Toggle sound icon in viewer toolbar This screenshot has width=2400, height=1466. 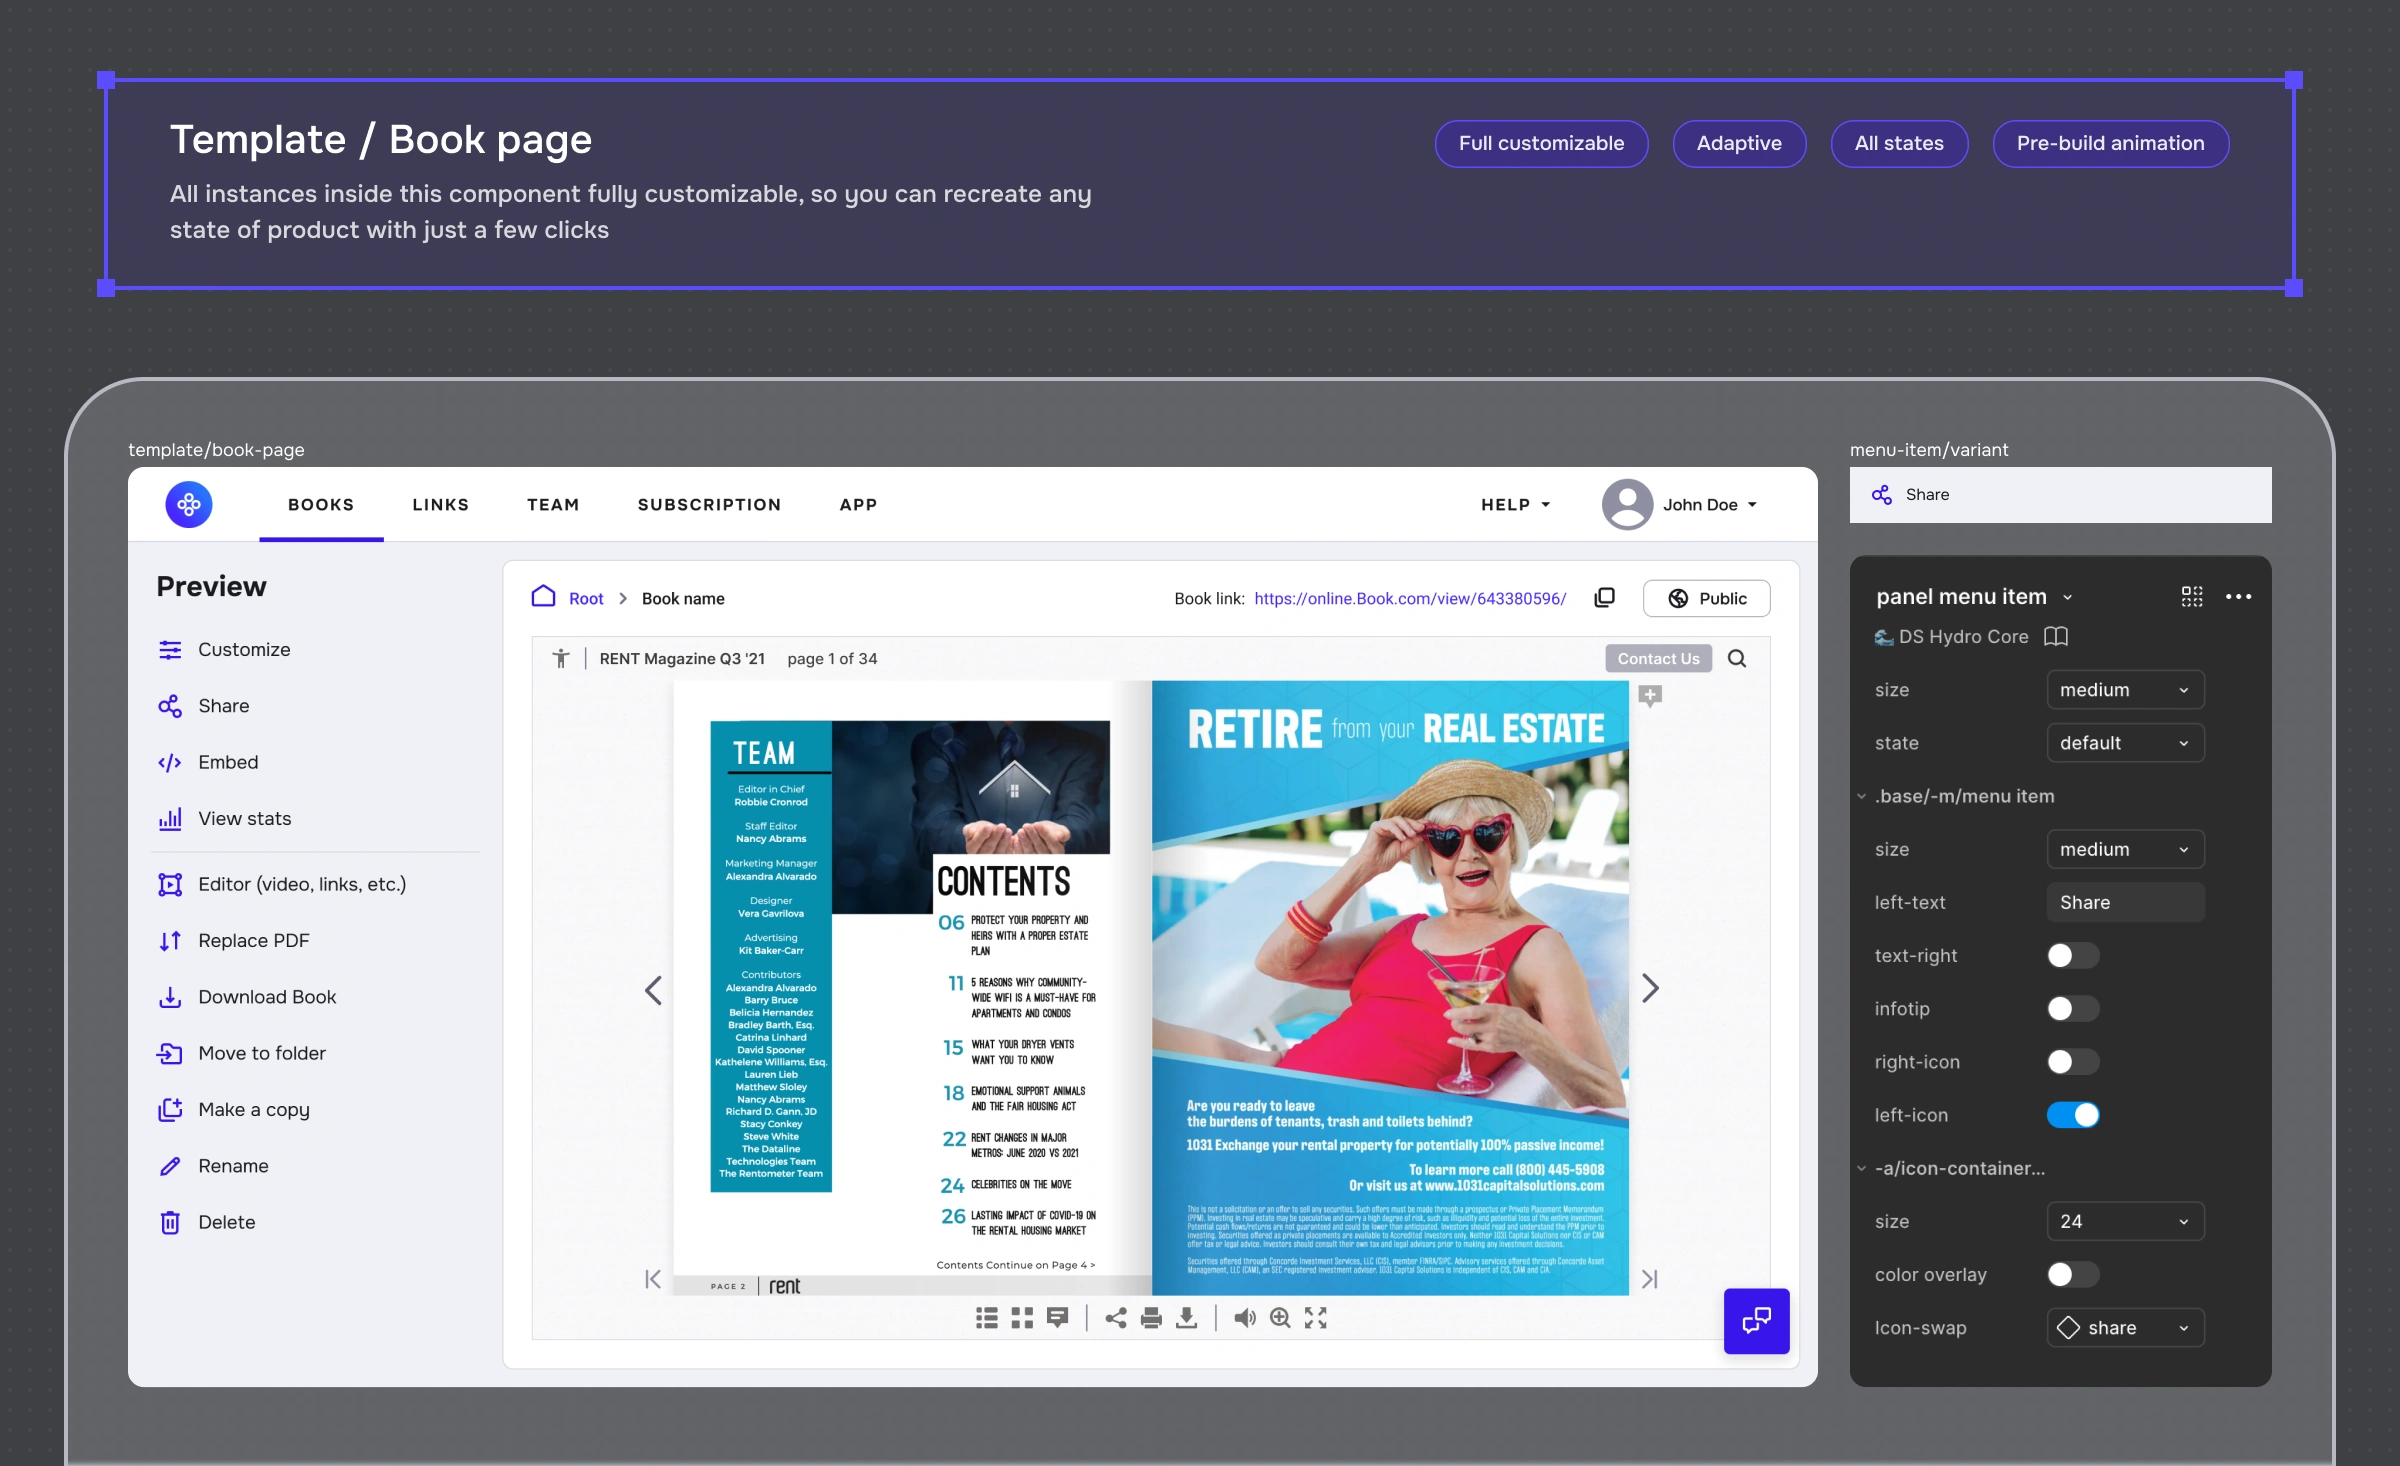tap(1244, 1318)
